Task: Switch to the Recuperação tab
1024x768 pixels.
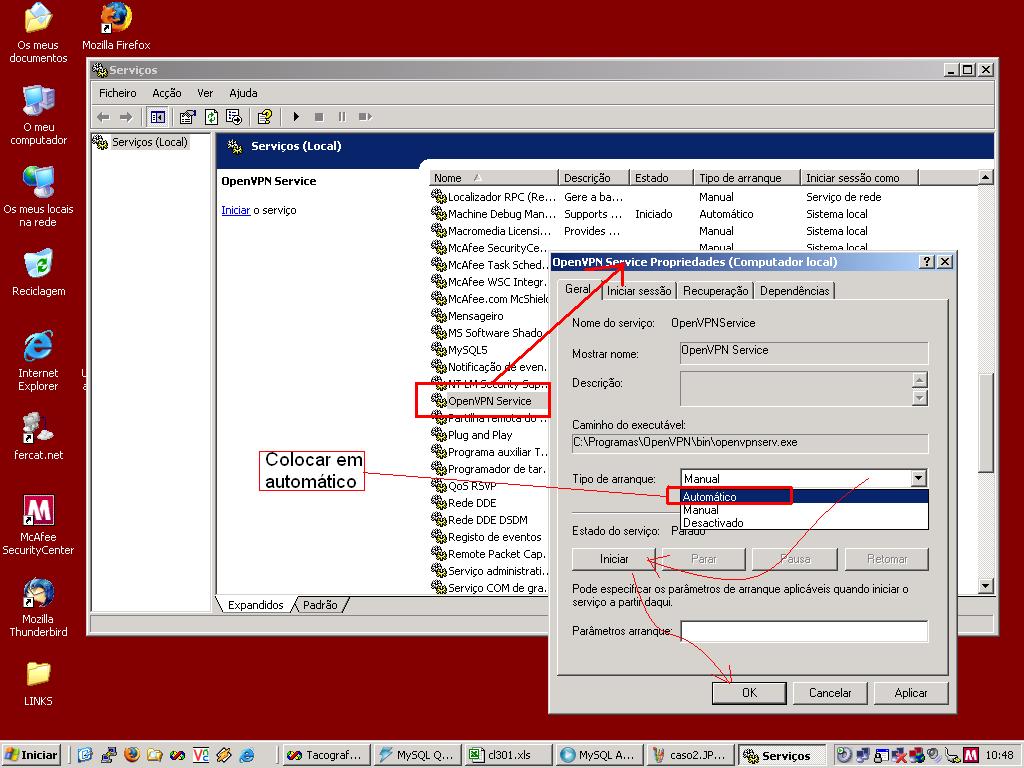Action: (x=715, y=291)
